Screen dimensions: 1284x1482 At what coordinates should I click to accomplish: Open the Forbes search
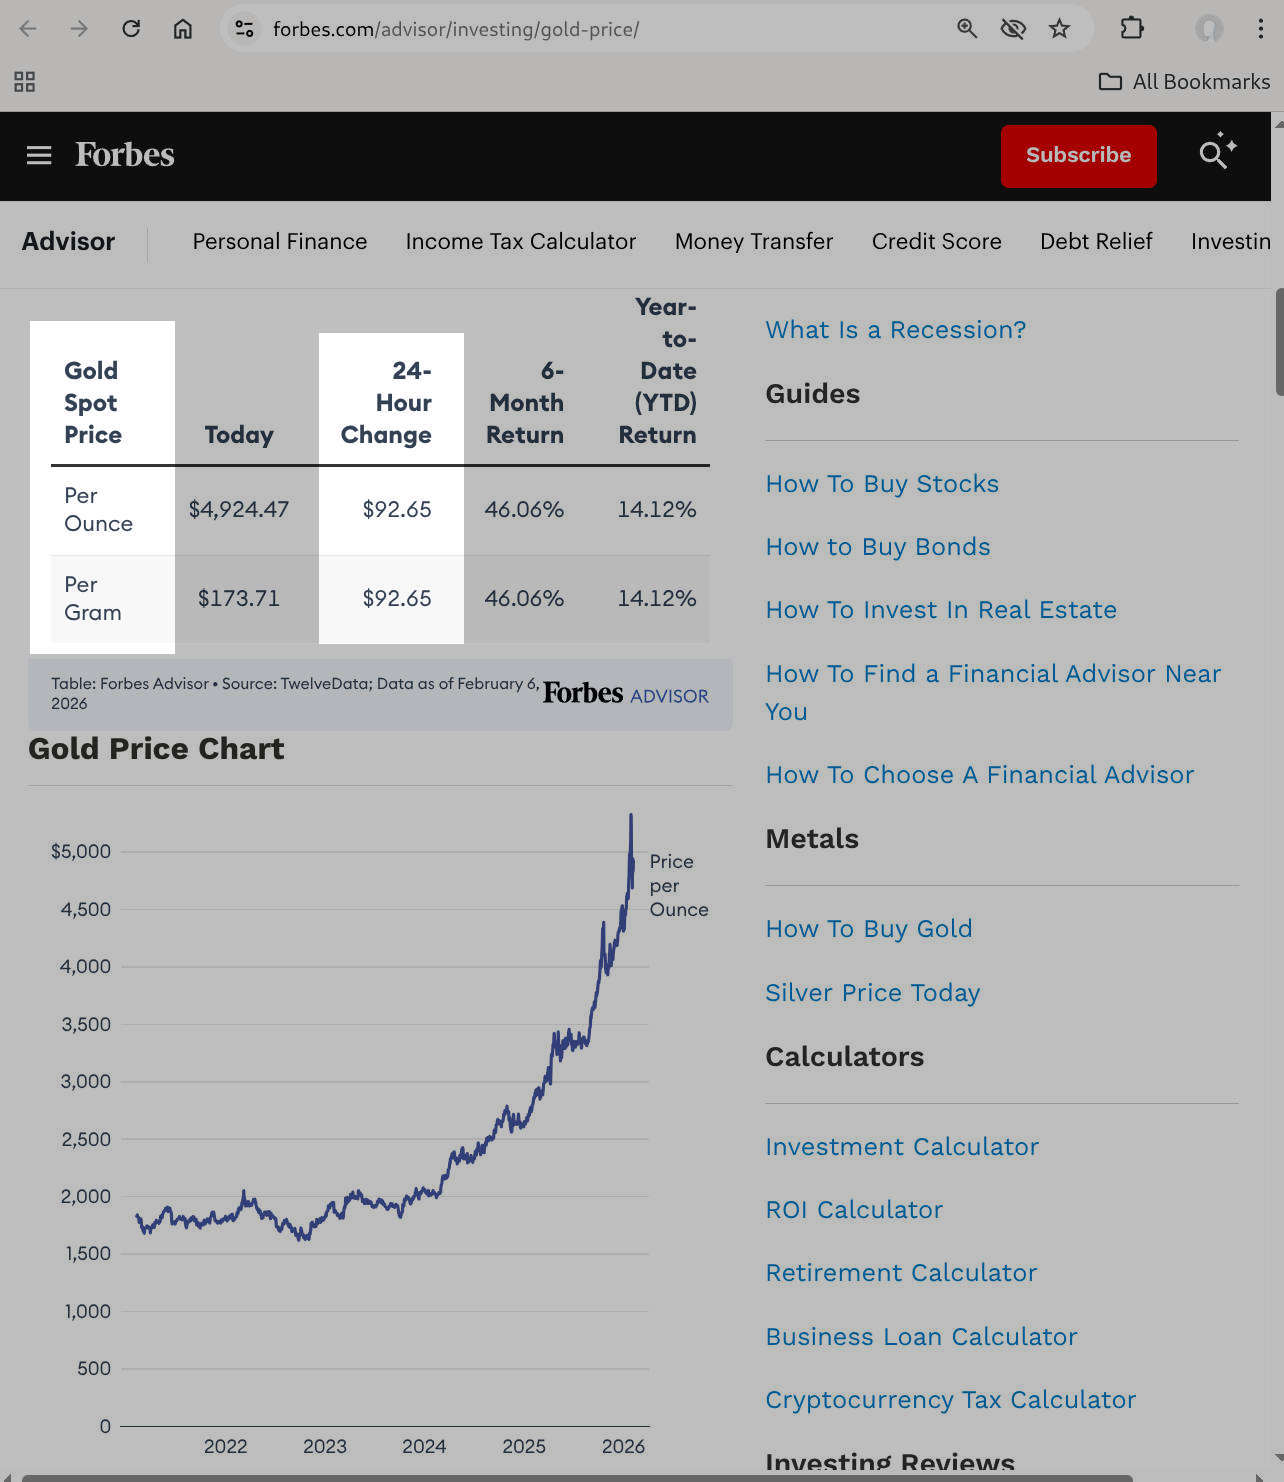click(x=1212, y=155)
